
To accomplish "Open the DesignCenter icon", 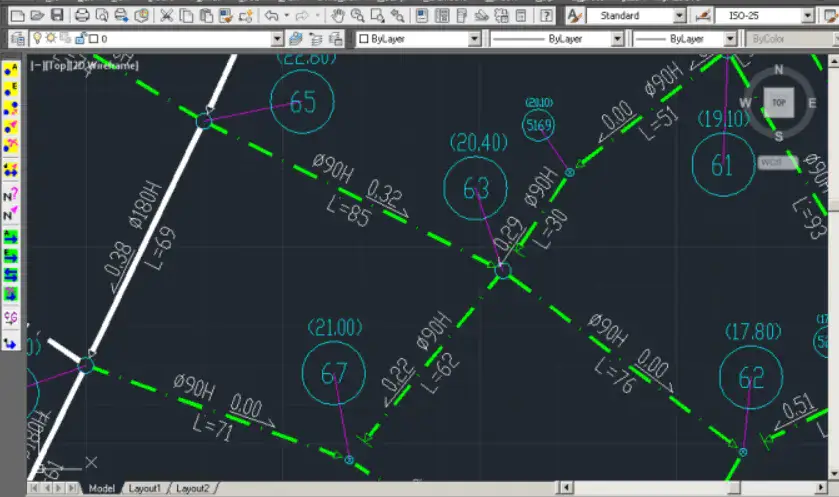I will [442, 16].
